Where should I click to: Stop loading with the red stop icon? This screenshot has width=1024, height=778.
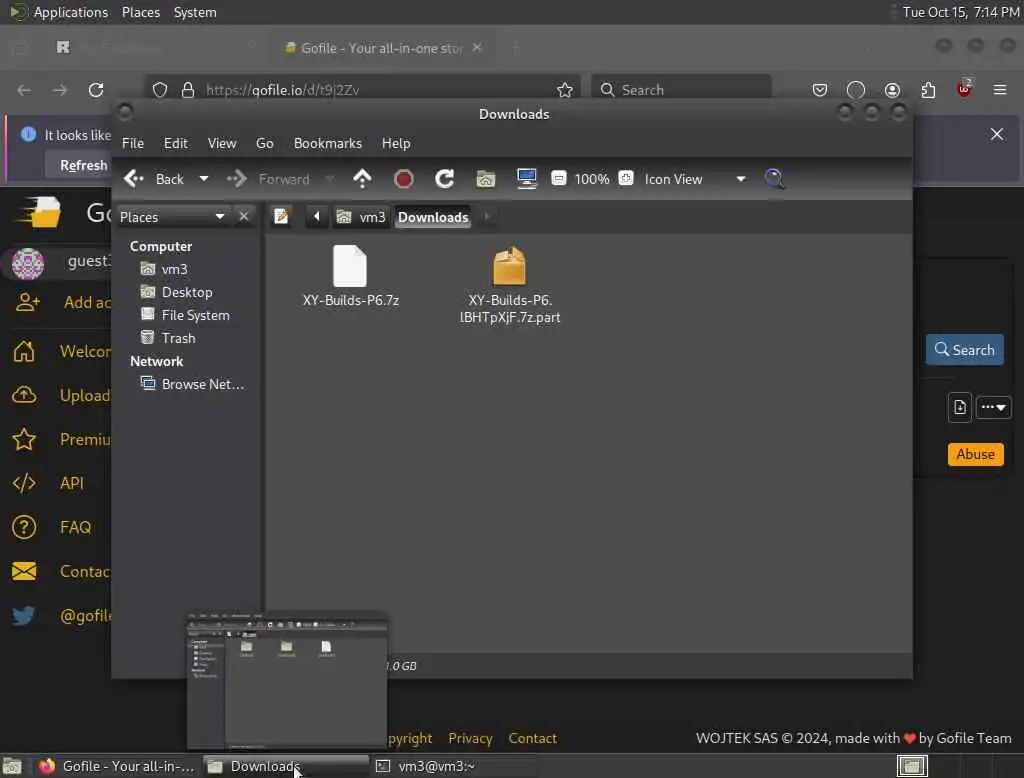tap(404, 179)
